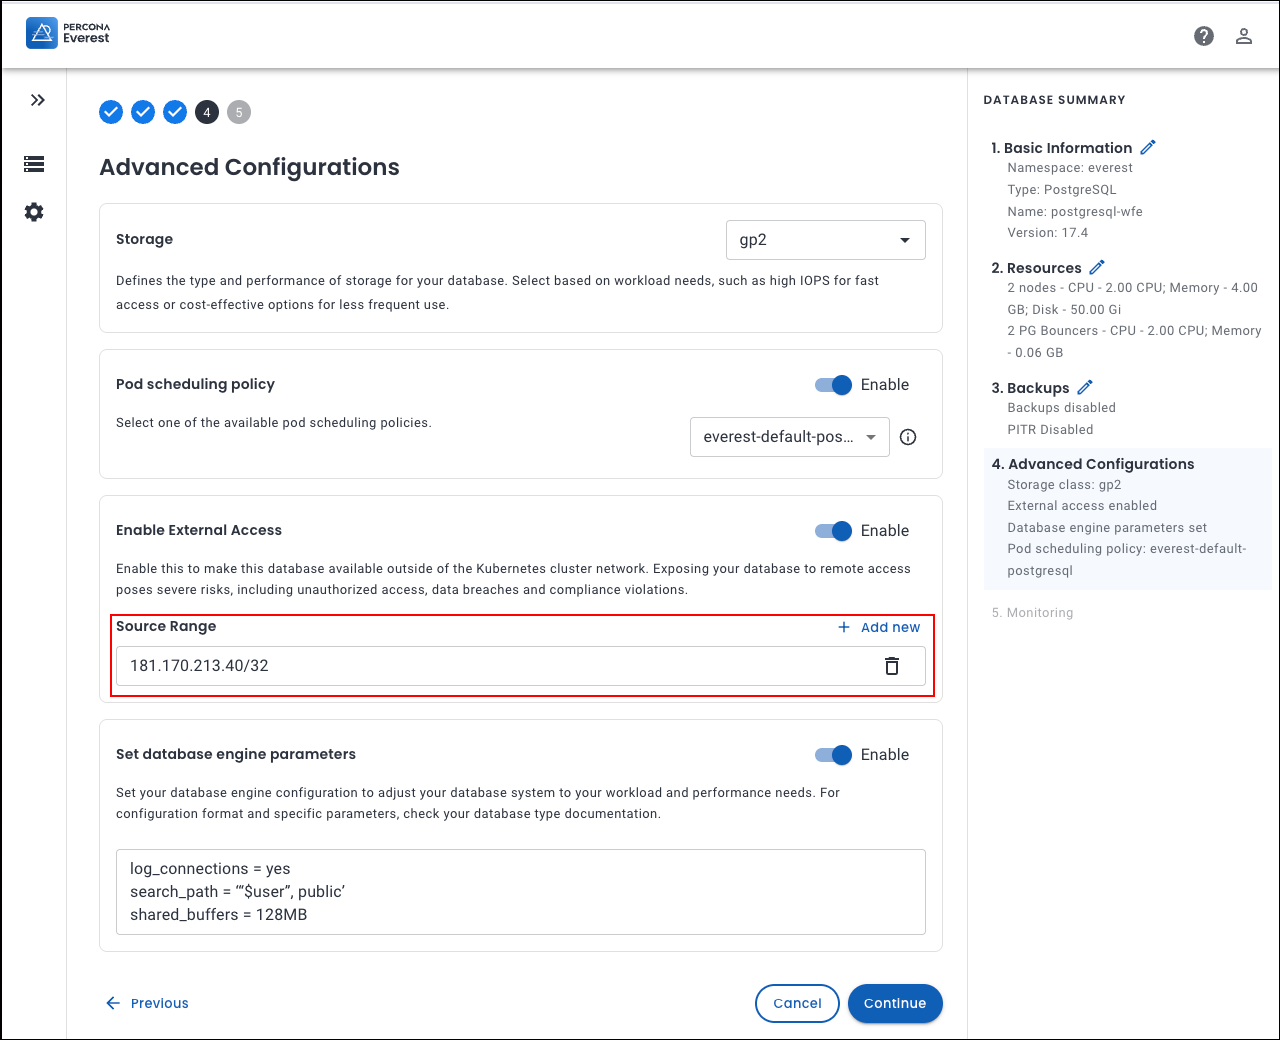Expand the sidebar with double chevron
This screenshot has width=1280, height=1040.
[38, 100]
